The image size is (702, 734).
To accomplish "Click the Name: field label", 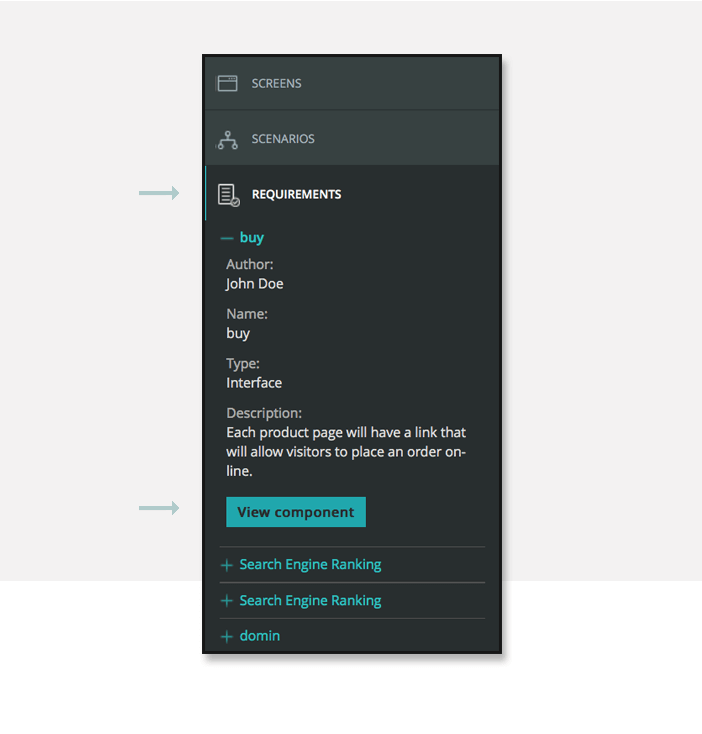I will tap(247, 314).
